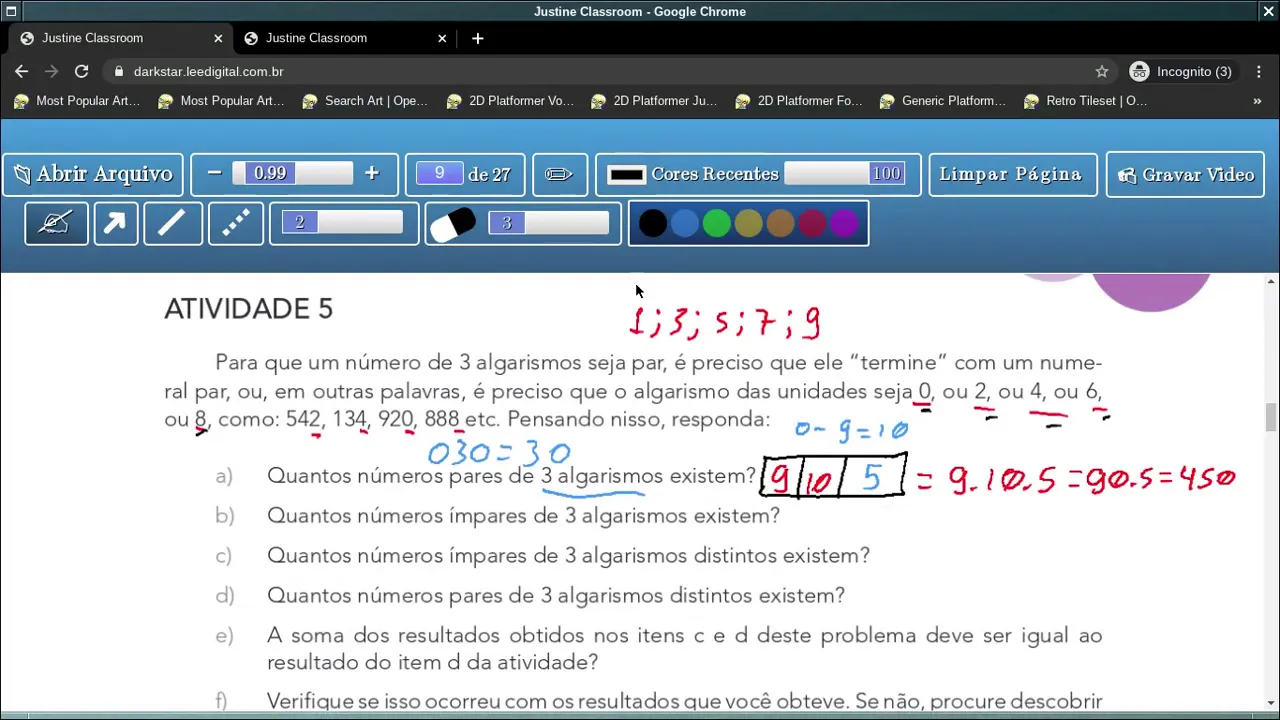Bookmark this page with the star icon
Image resolution: width=1280 pixels, height=720 pixels.
[1101, 71]
